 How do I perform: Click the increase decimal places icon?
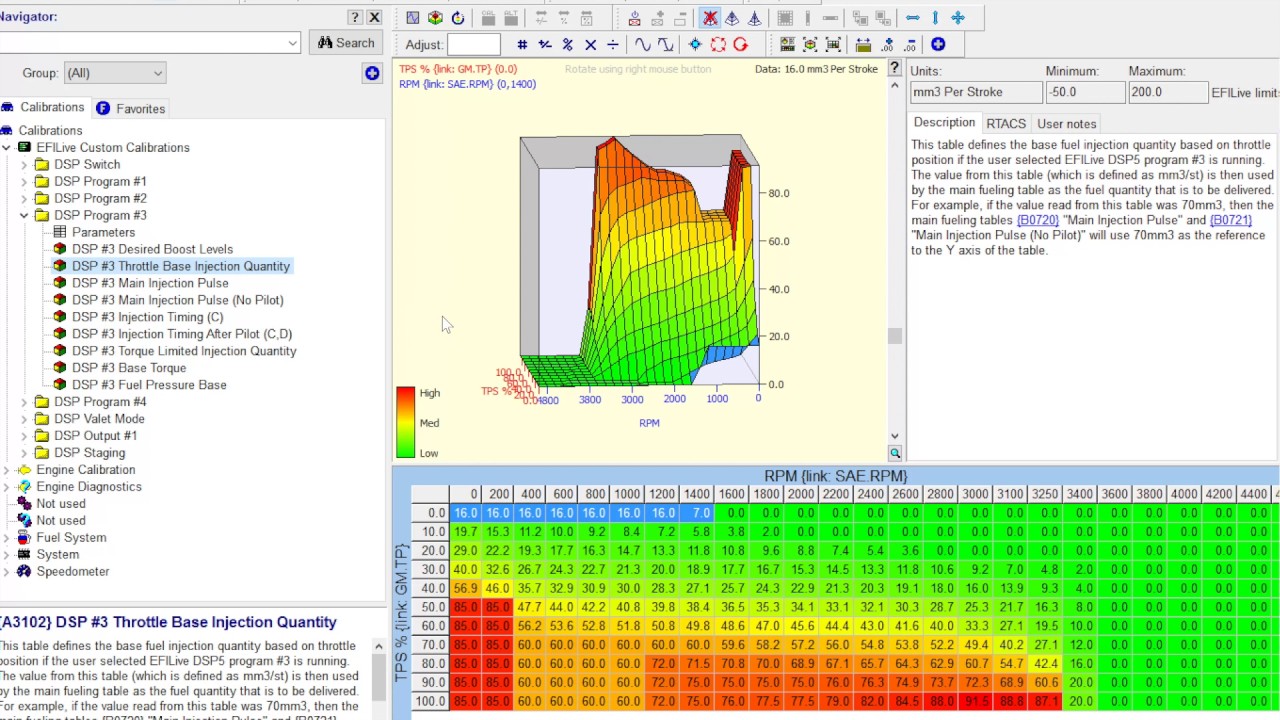pos(886,44)
